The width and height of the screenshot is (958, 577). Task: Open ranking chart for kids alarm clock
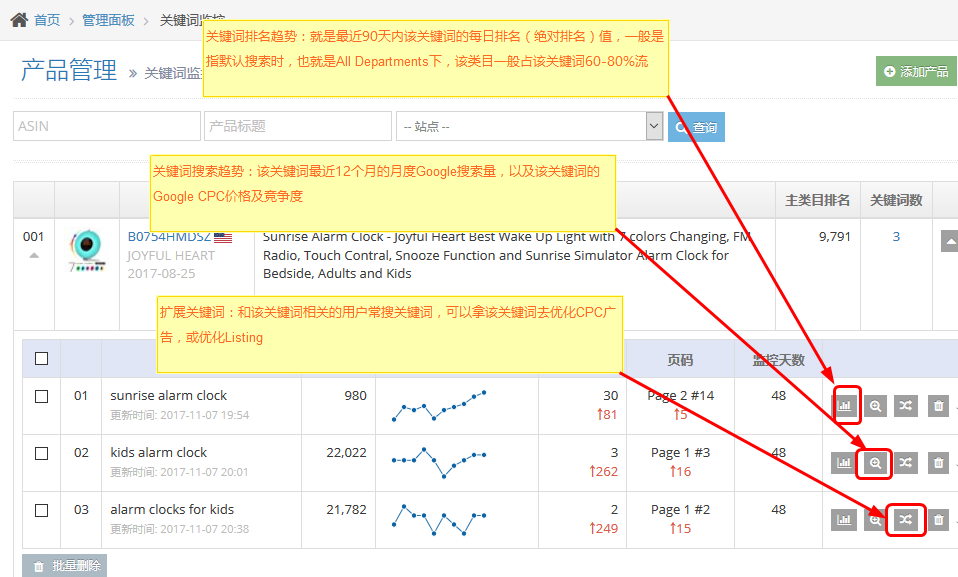click(844, 463)
